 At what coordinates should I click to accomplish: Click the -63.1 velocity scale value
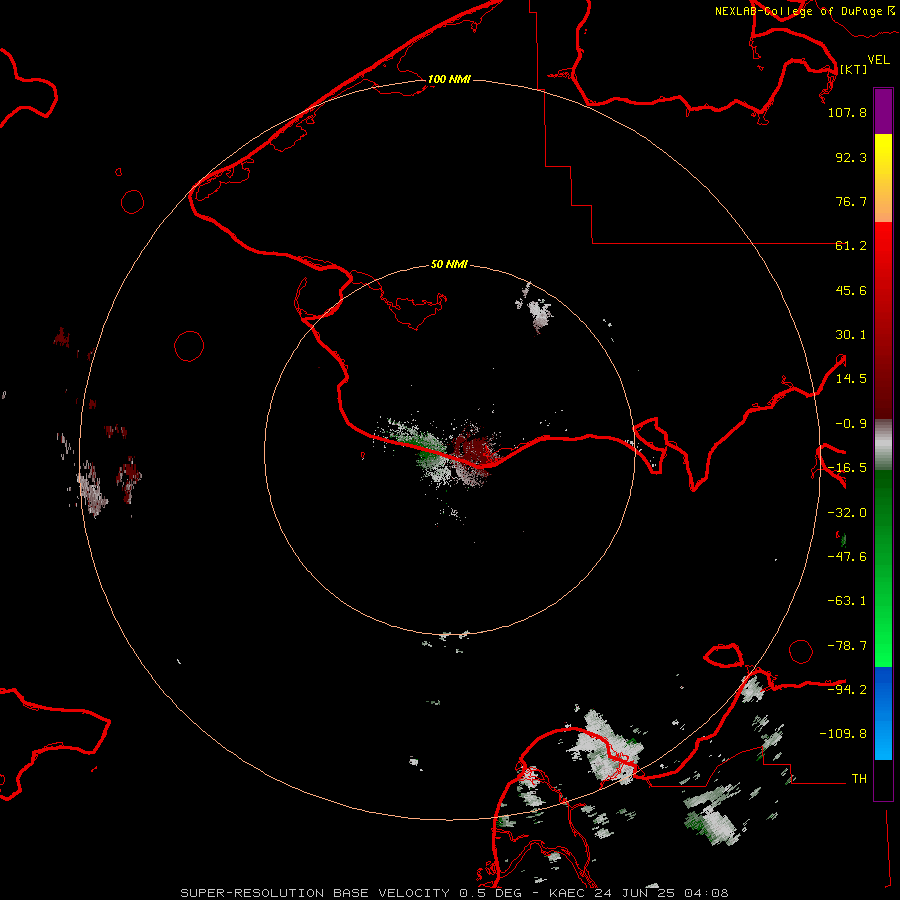pos(847,601)
